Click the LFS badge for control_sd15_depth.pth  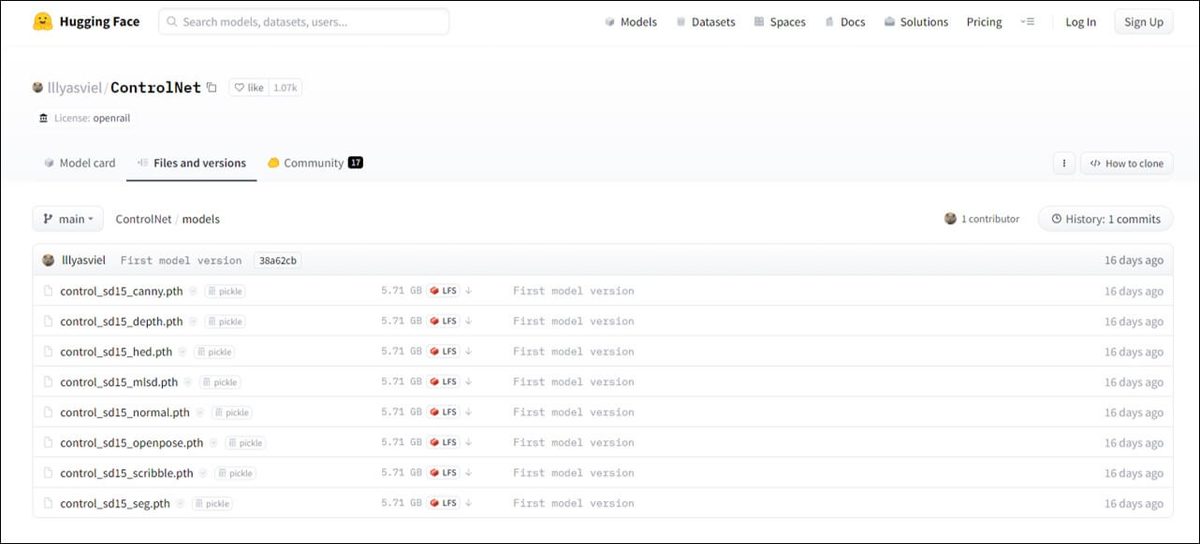click(443, 321)
